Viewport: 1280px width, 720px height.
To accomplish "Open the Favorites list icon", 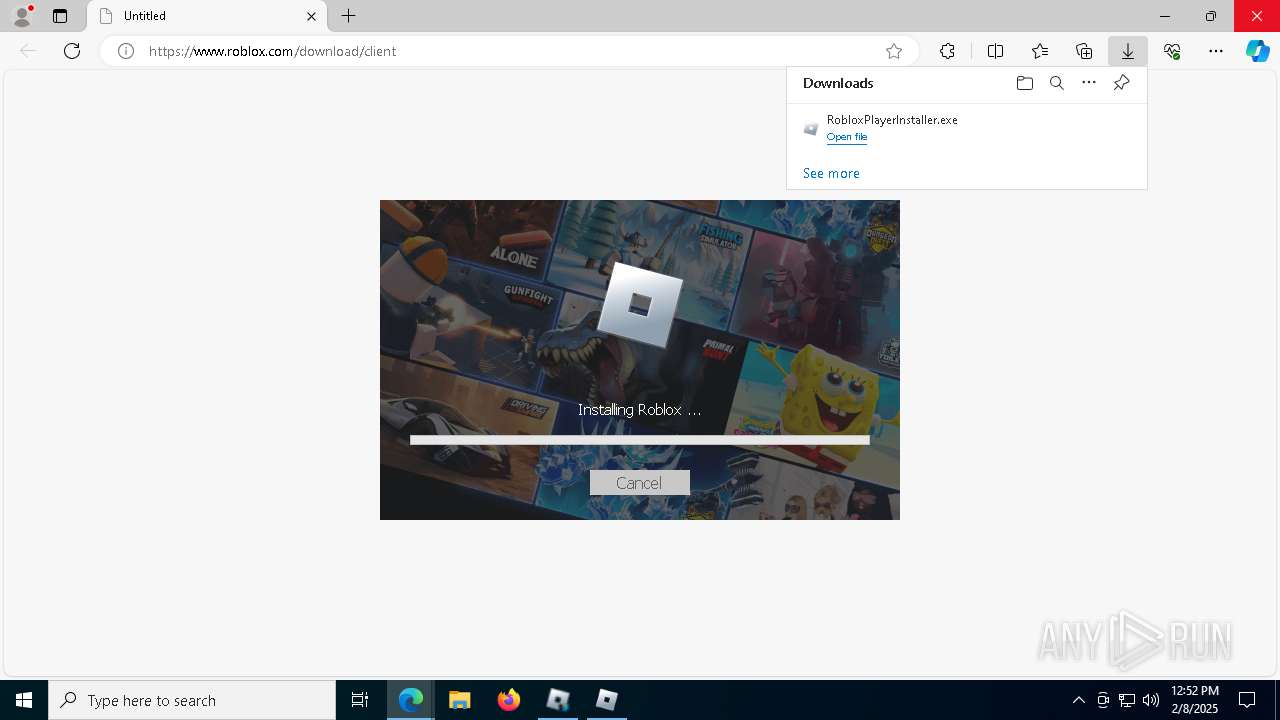I will coord(1040,51).
